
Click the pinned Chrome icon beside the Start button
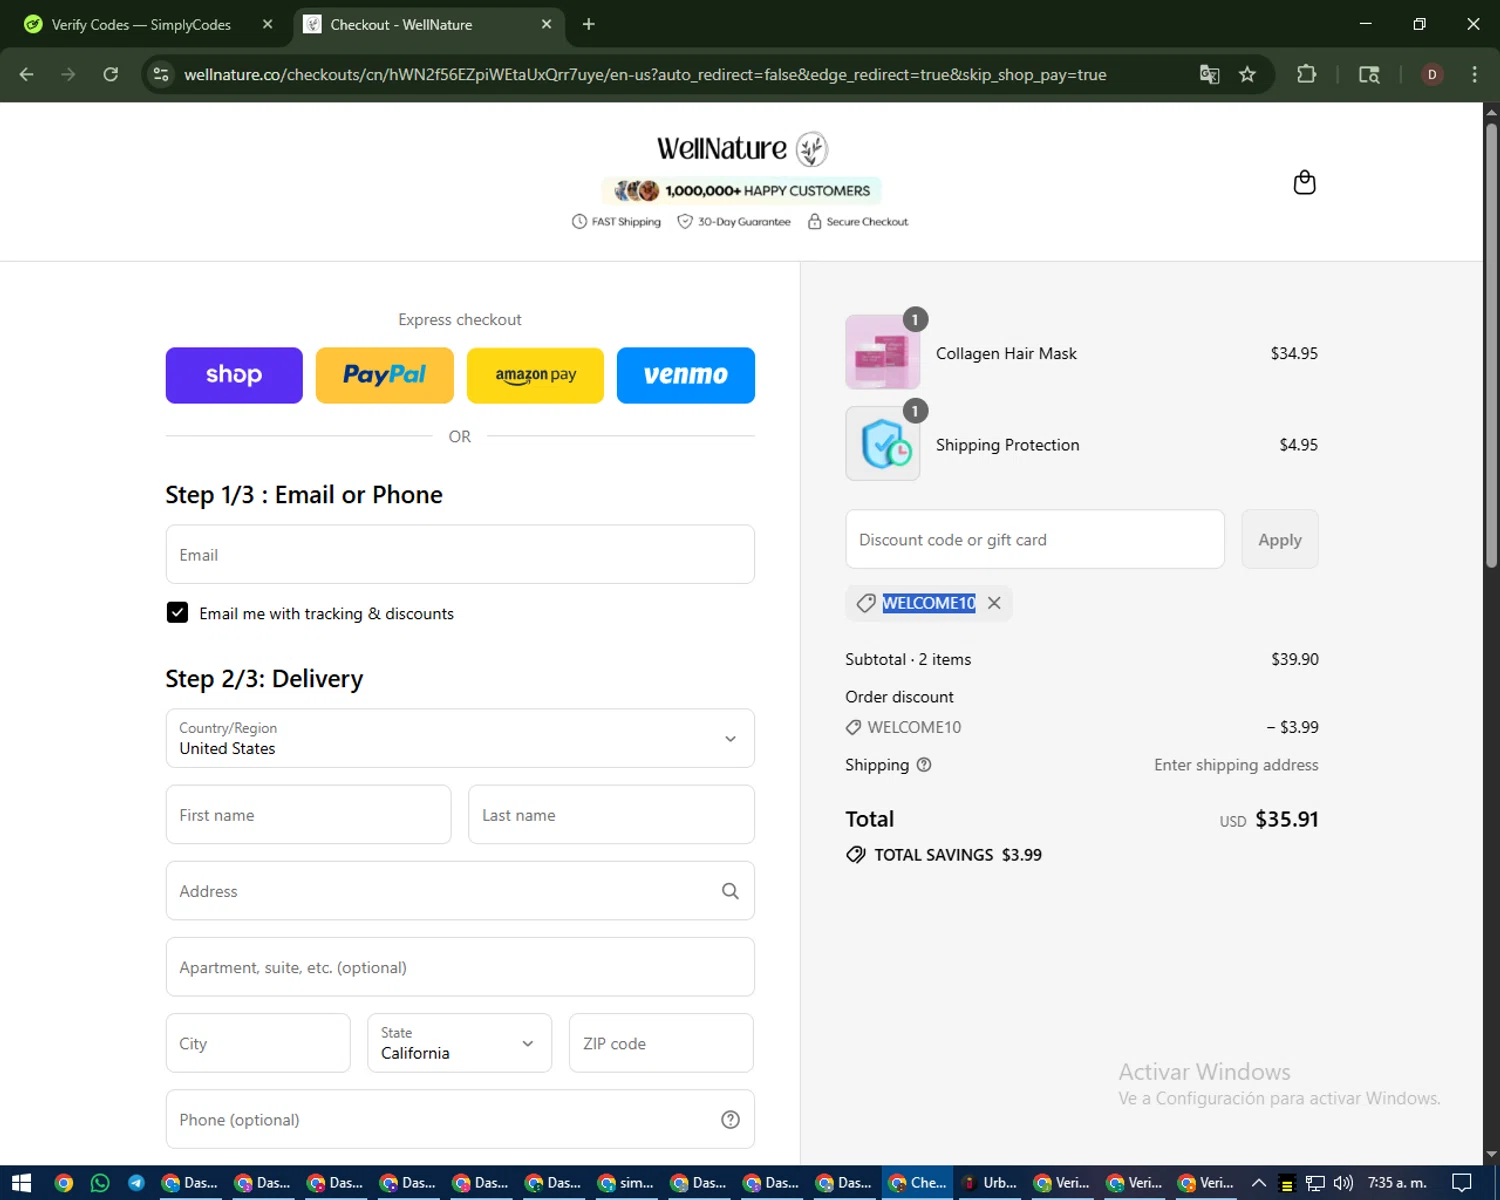click(64, 1183)
